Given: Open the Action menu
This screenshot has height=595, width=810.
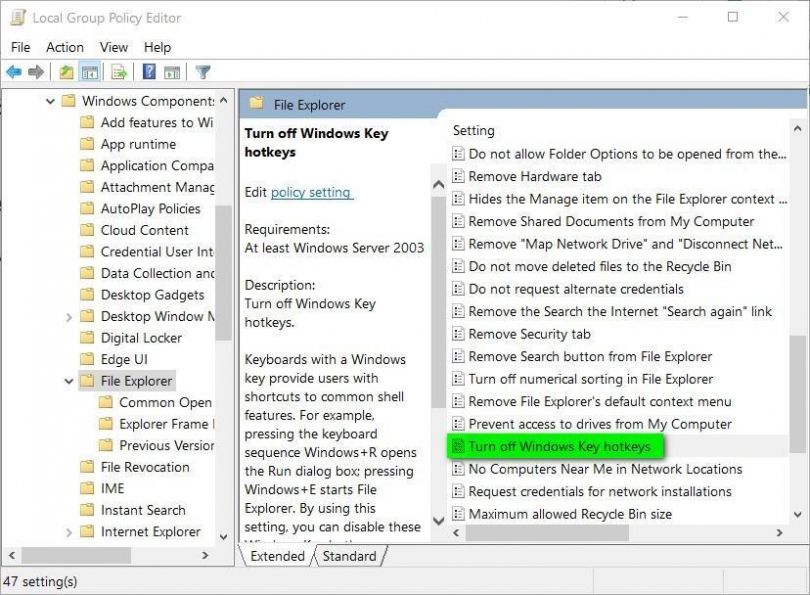Looking at the screenshot, I should [x=64, y=47].
